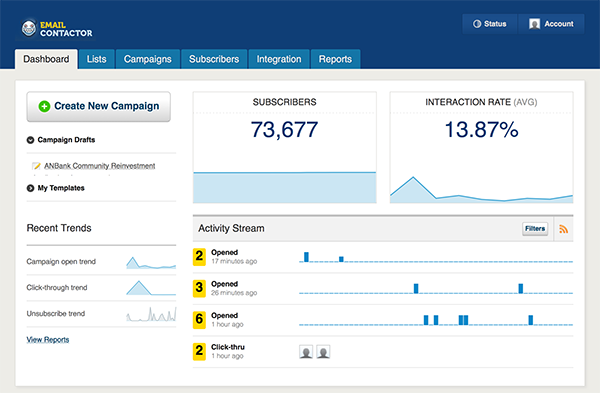Select first click-thru subscriber avatar
Viewport: 600px width, 393px height.
pos(306,352)
